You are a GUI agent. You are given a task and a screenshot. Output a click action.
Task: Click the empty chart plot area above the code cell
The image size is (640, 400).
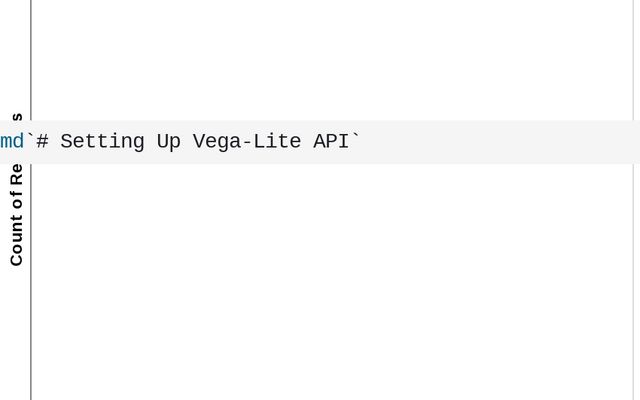330,60
